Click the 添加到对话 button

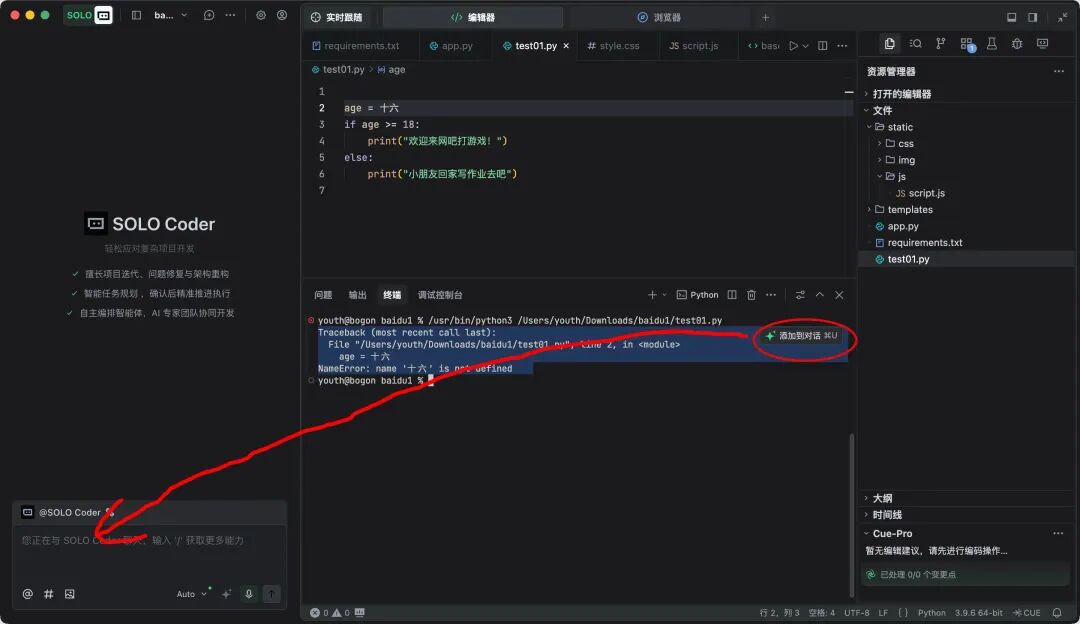[x=802, y=335]
